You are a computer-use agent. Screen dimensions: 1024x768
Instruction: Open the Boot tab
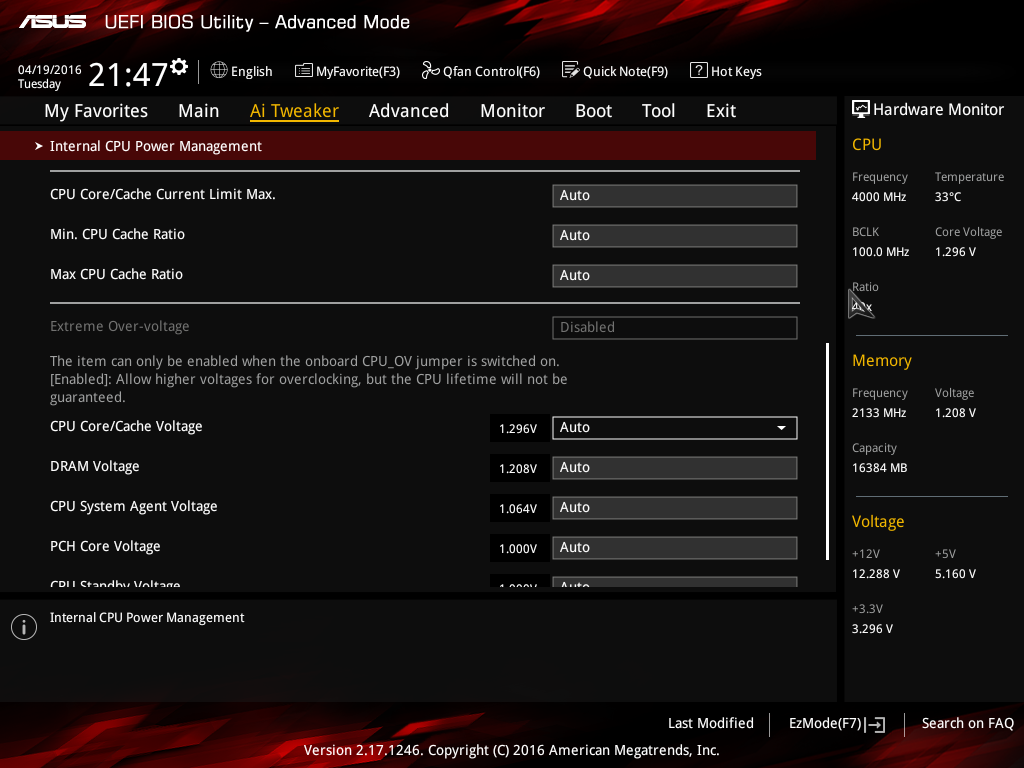593,111
